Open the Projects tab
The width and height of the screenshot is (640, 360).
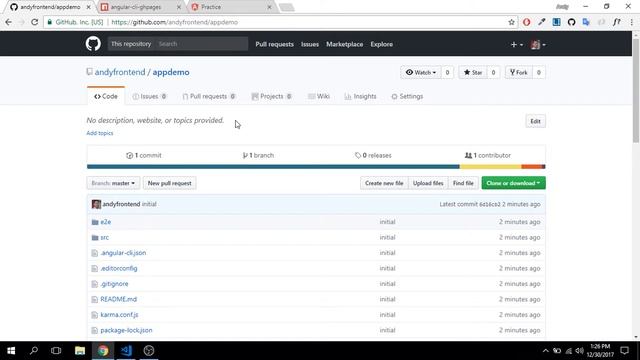271,96
